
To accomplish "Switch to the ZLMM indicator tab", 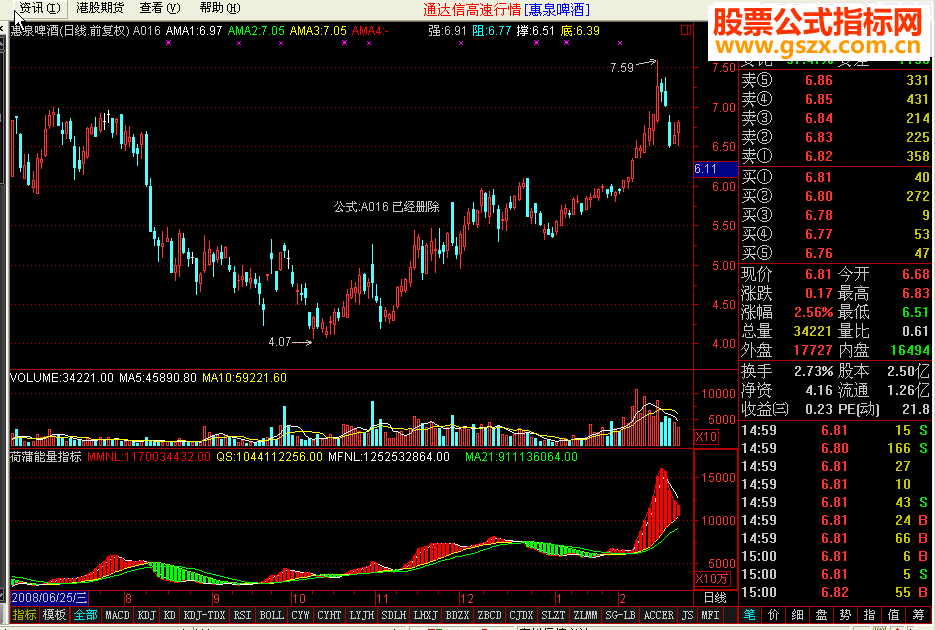I will (586, 615).
